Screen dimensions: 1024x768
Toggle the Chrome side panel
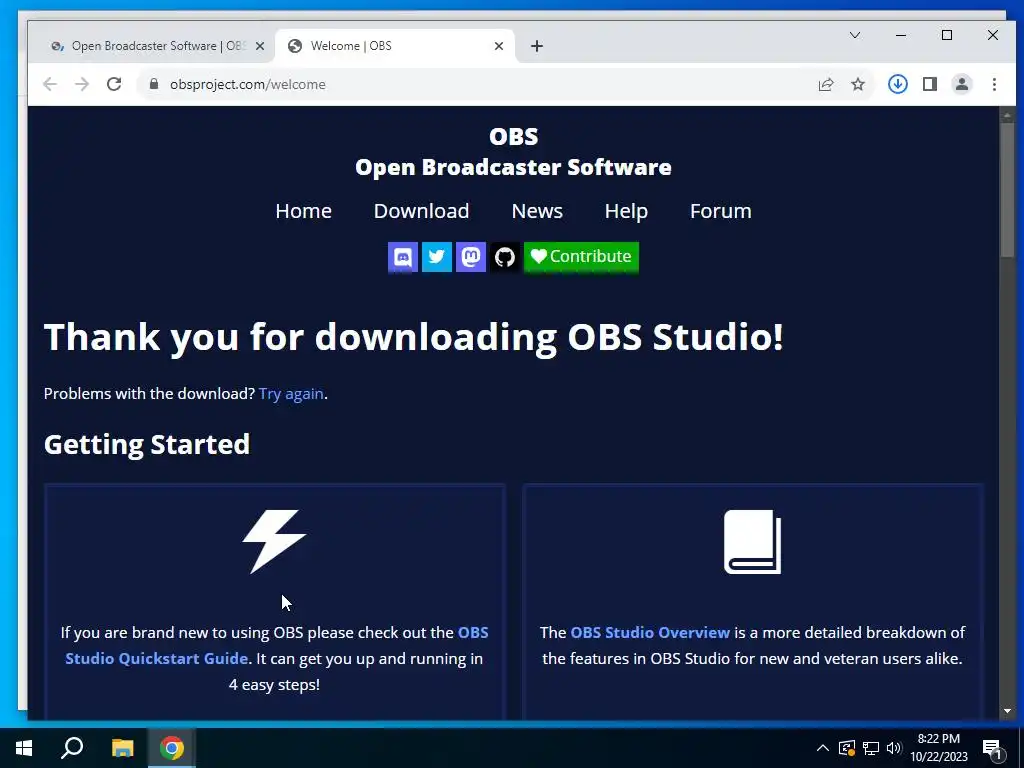pos(930,84)
